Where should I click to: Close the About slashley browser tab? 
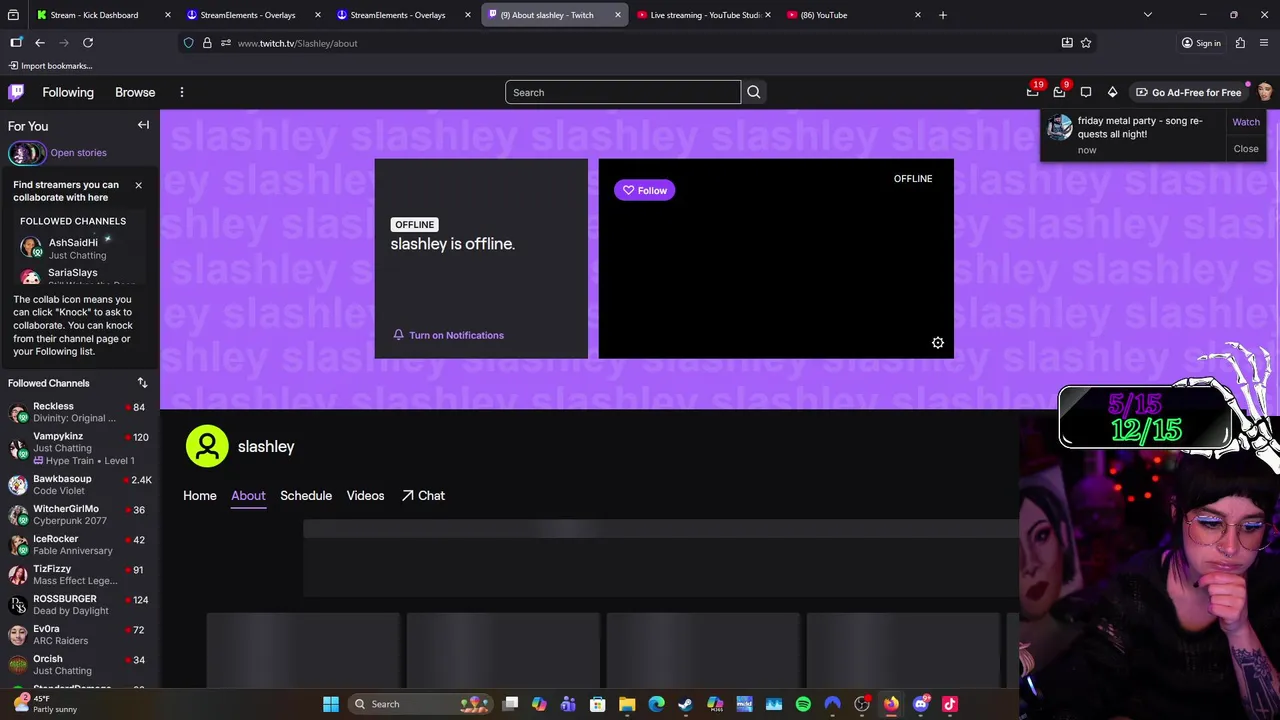[617, 15]
